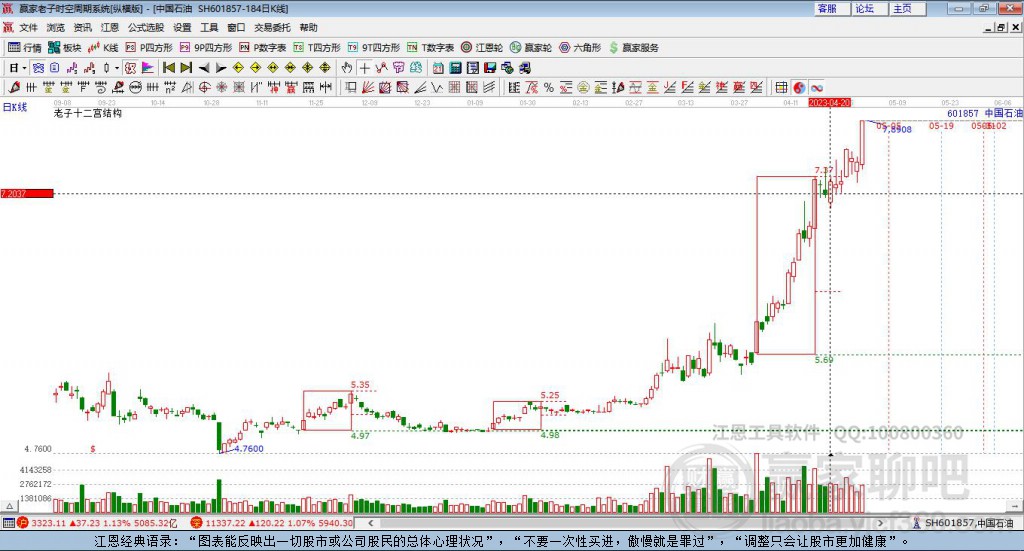Open the 板块 sector view
This screenshot has width=1024, height=551.
coord(64,48)
